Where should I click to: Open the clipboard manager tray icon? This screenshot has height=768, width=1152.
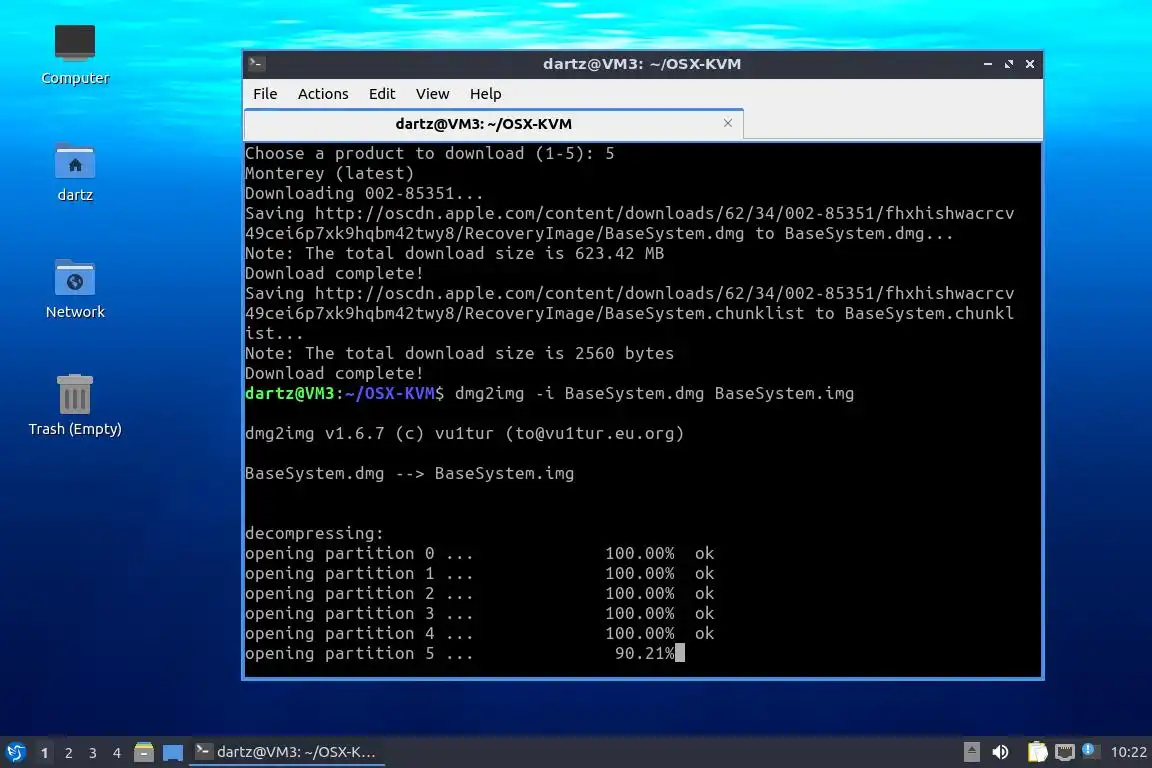point(1037,752)
